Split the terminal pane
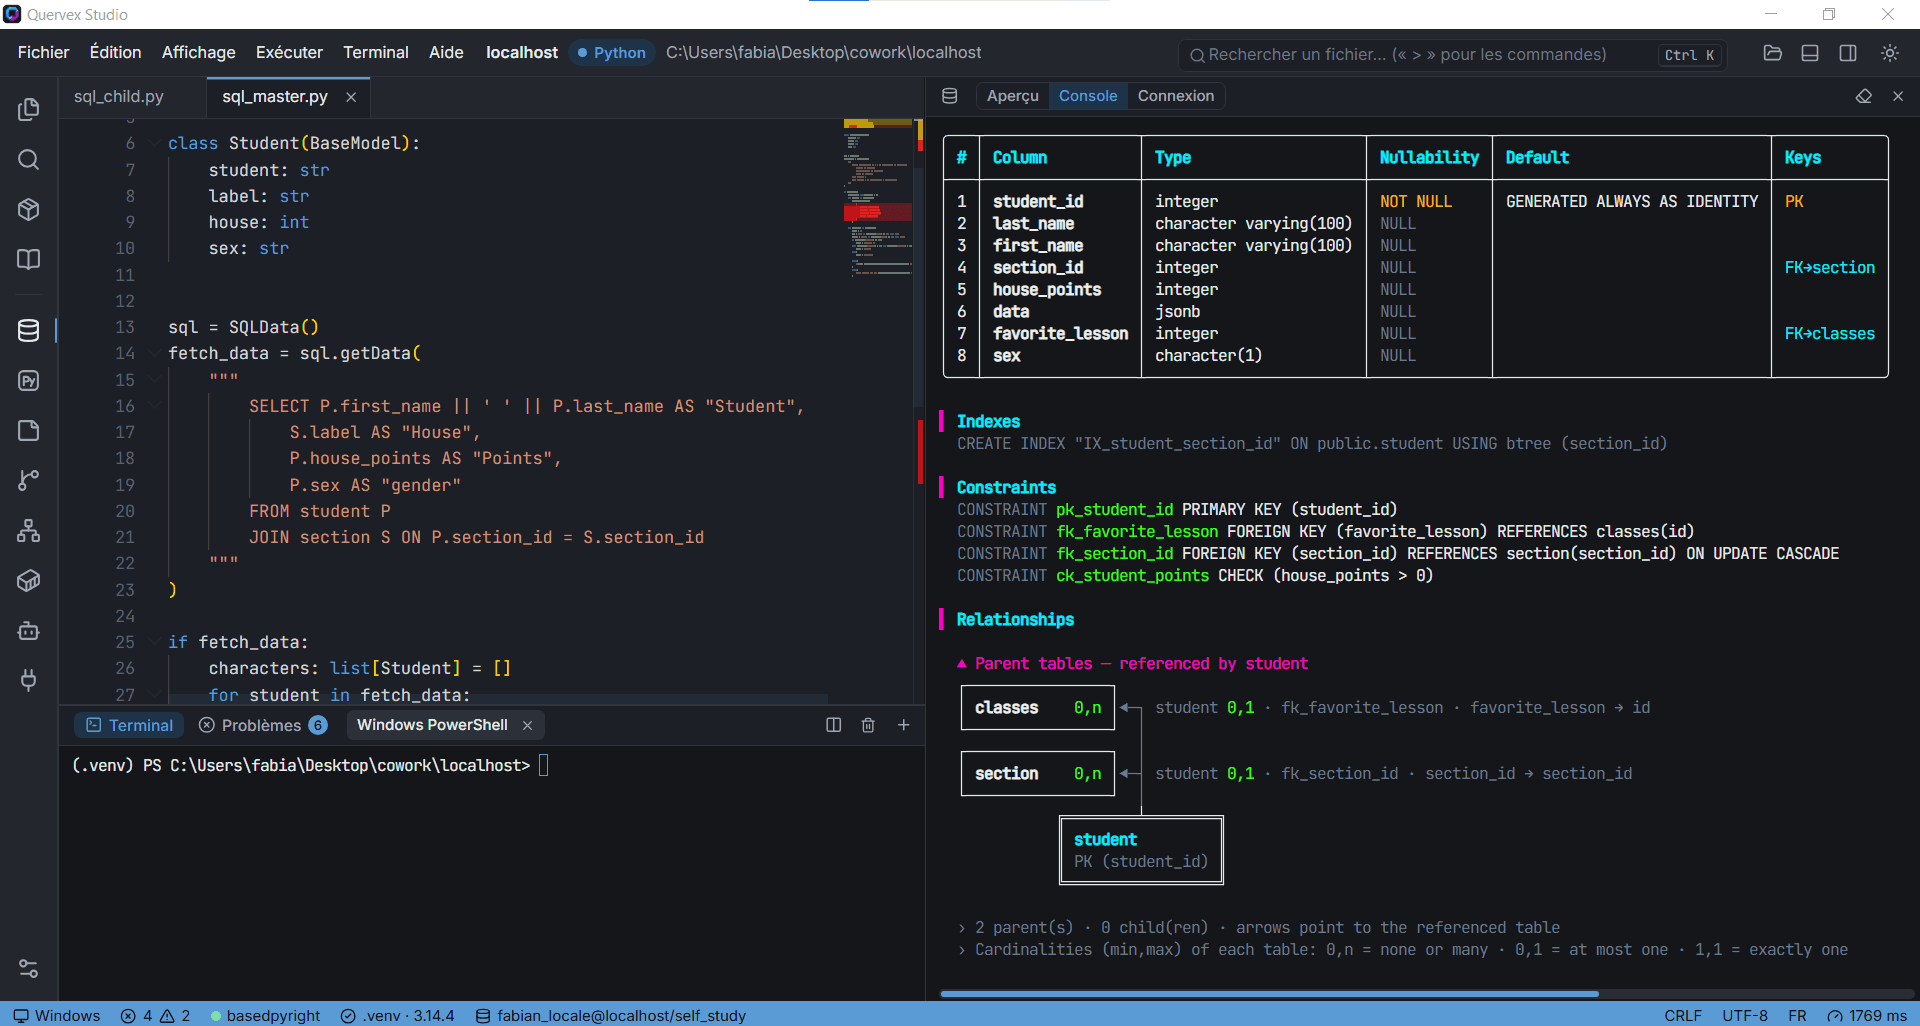 pyautogui.click(x=833, y=725)
